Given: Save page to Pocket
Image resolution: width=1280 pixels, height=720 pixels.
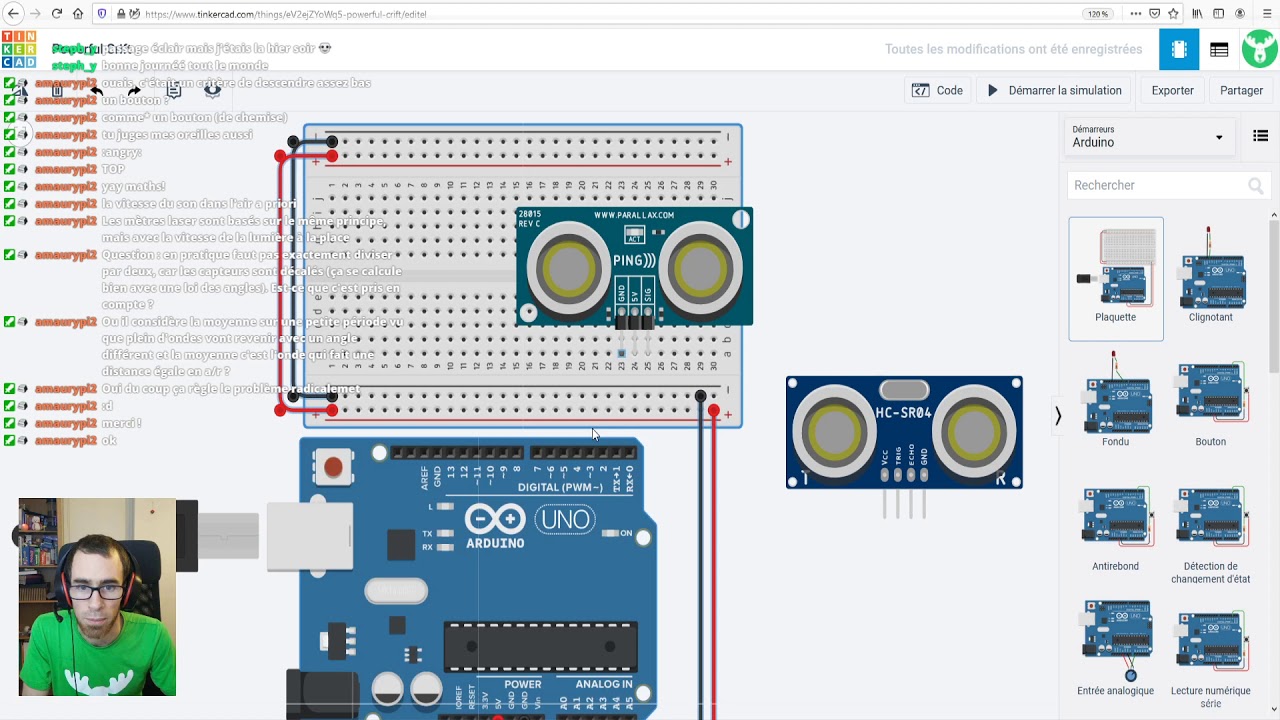Looking at the screenshot, I should click(x=1154, y=14).
